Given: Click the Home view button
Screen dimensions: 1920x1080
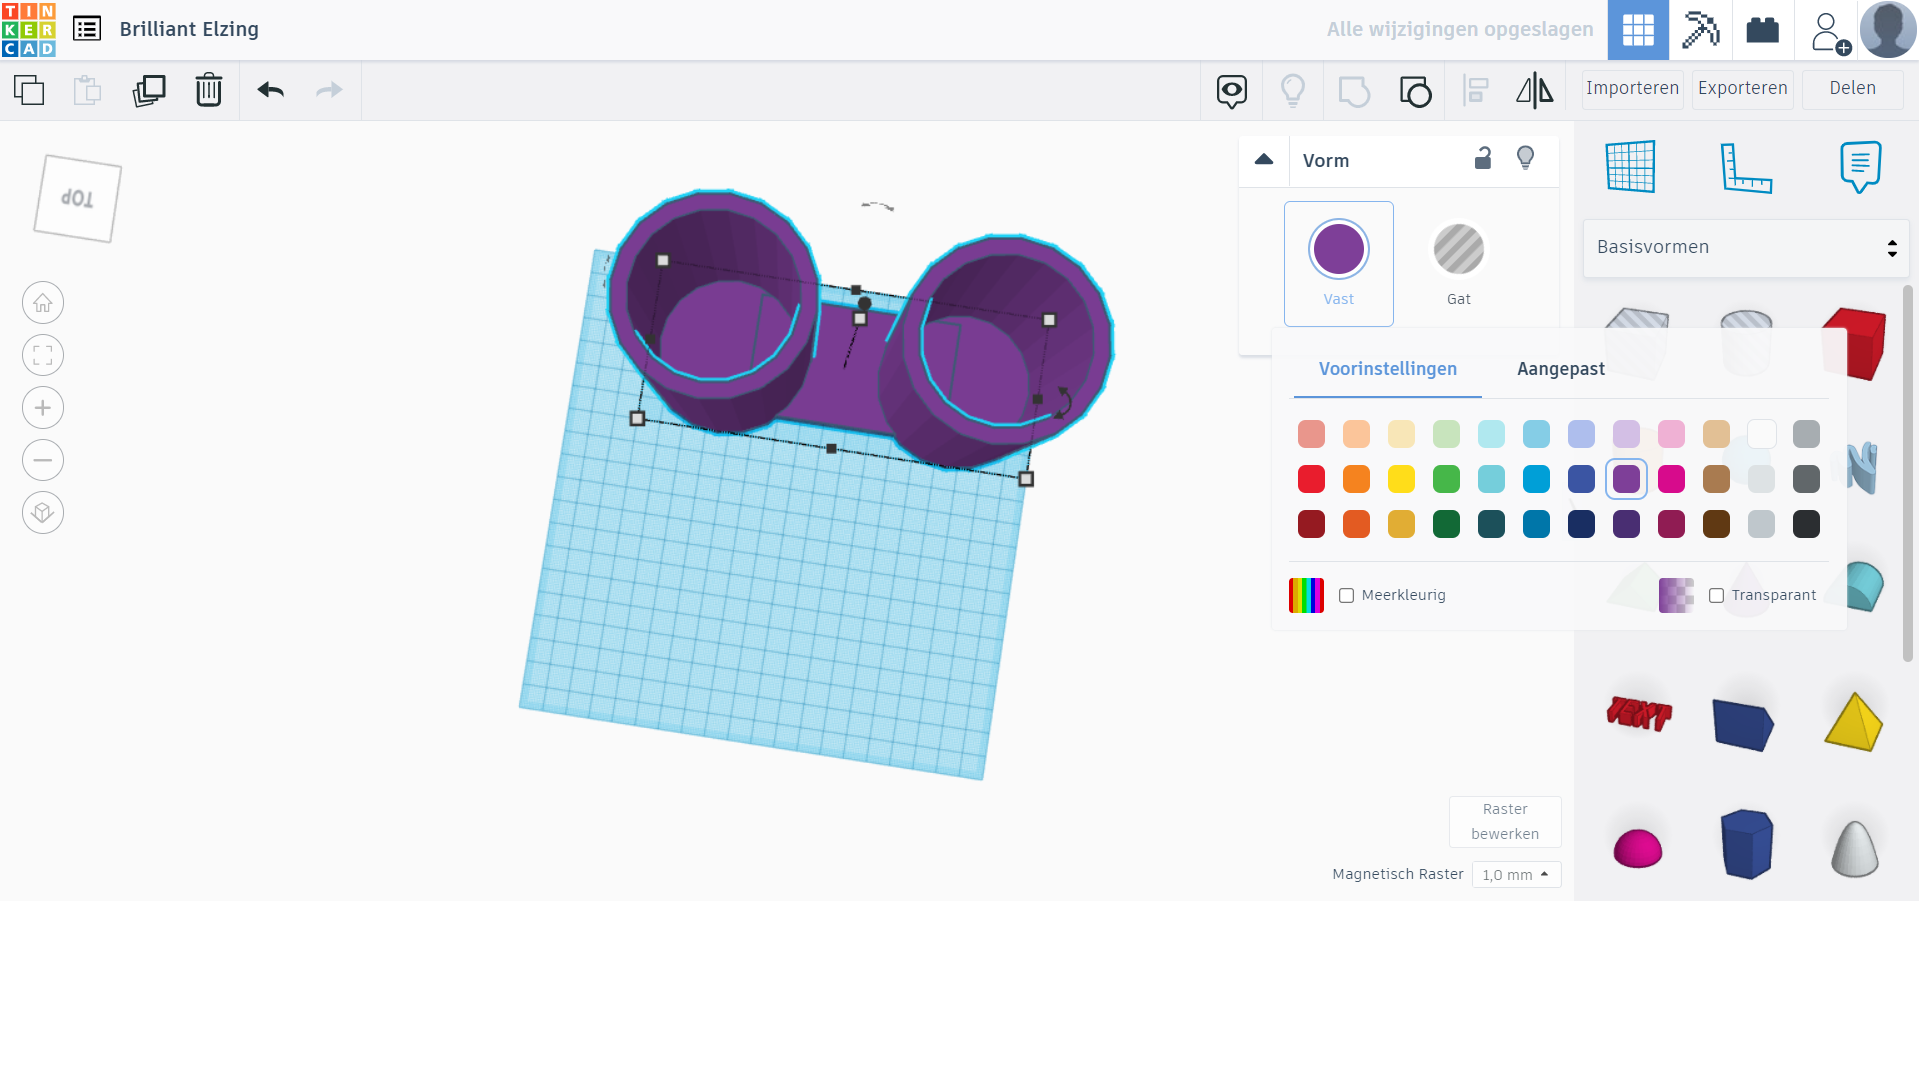Looking at the screenshot, I should click(x=43, y=303).
